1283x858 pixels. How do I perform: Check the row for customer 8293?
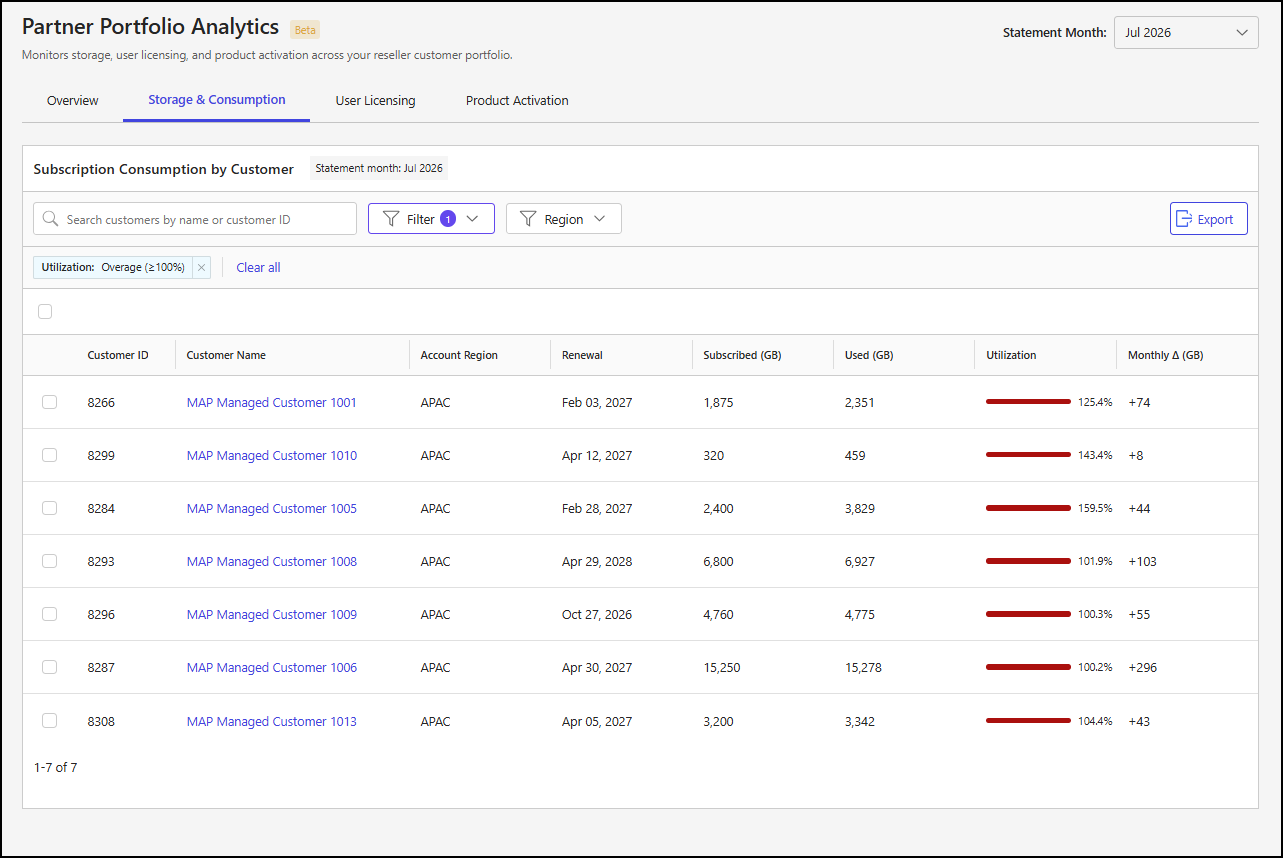click(49, 561)
